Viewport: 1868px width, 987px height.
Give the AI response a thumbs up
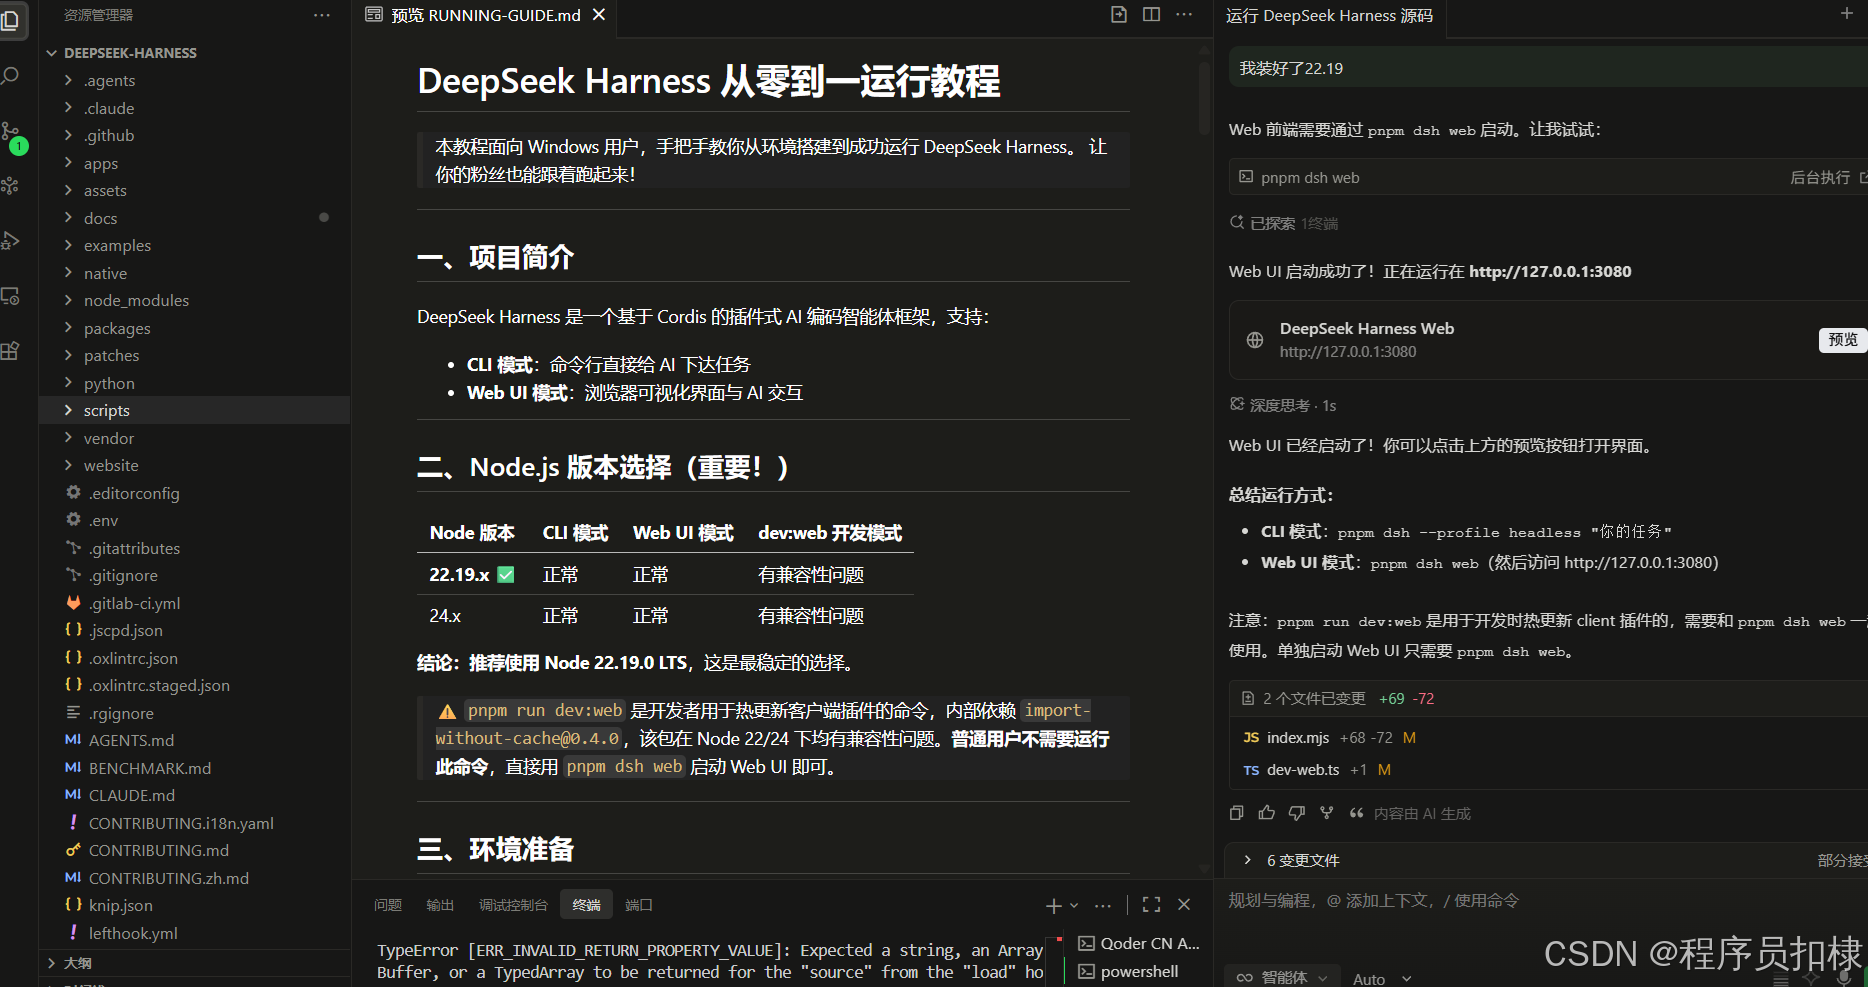(x=1267, y=813)
